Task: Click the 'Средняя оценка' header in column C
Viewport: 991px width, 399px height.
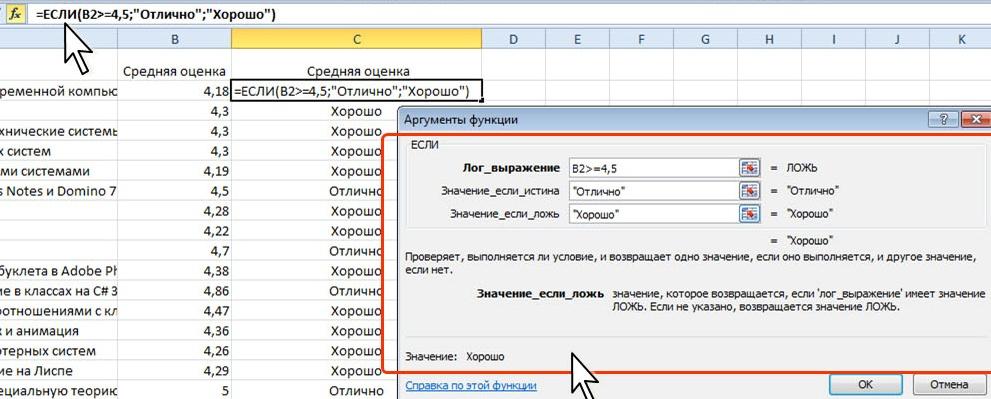Action: click(x=356, y=71)
